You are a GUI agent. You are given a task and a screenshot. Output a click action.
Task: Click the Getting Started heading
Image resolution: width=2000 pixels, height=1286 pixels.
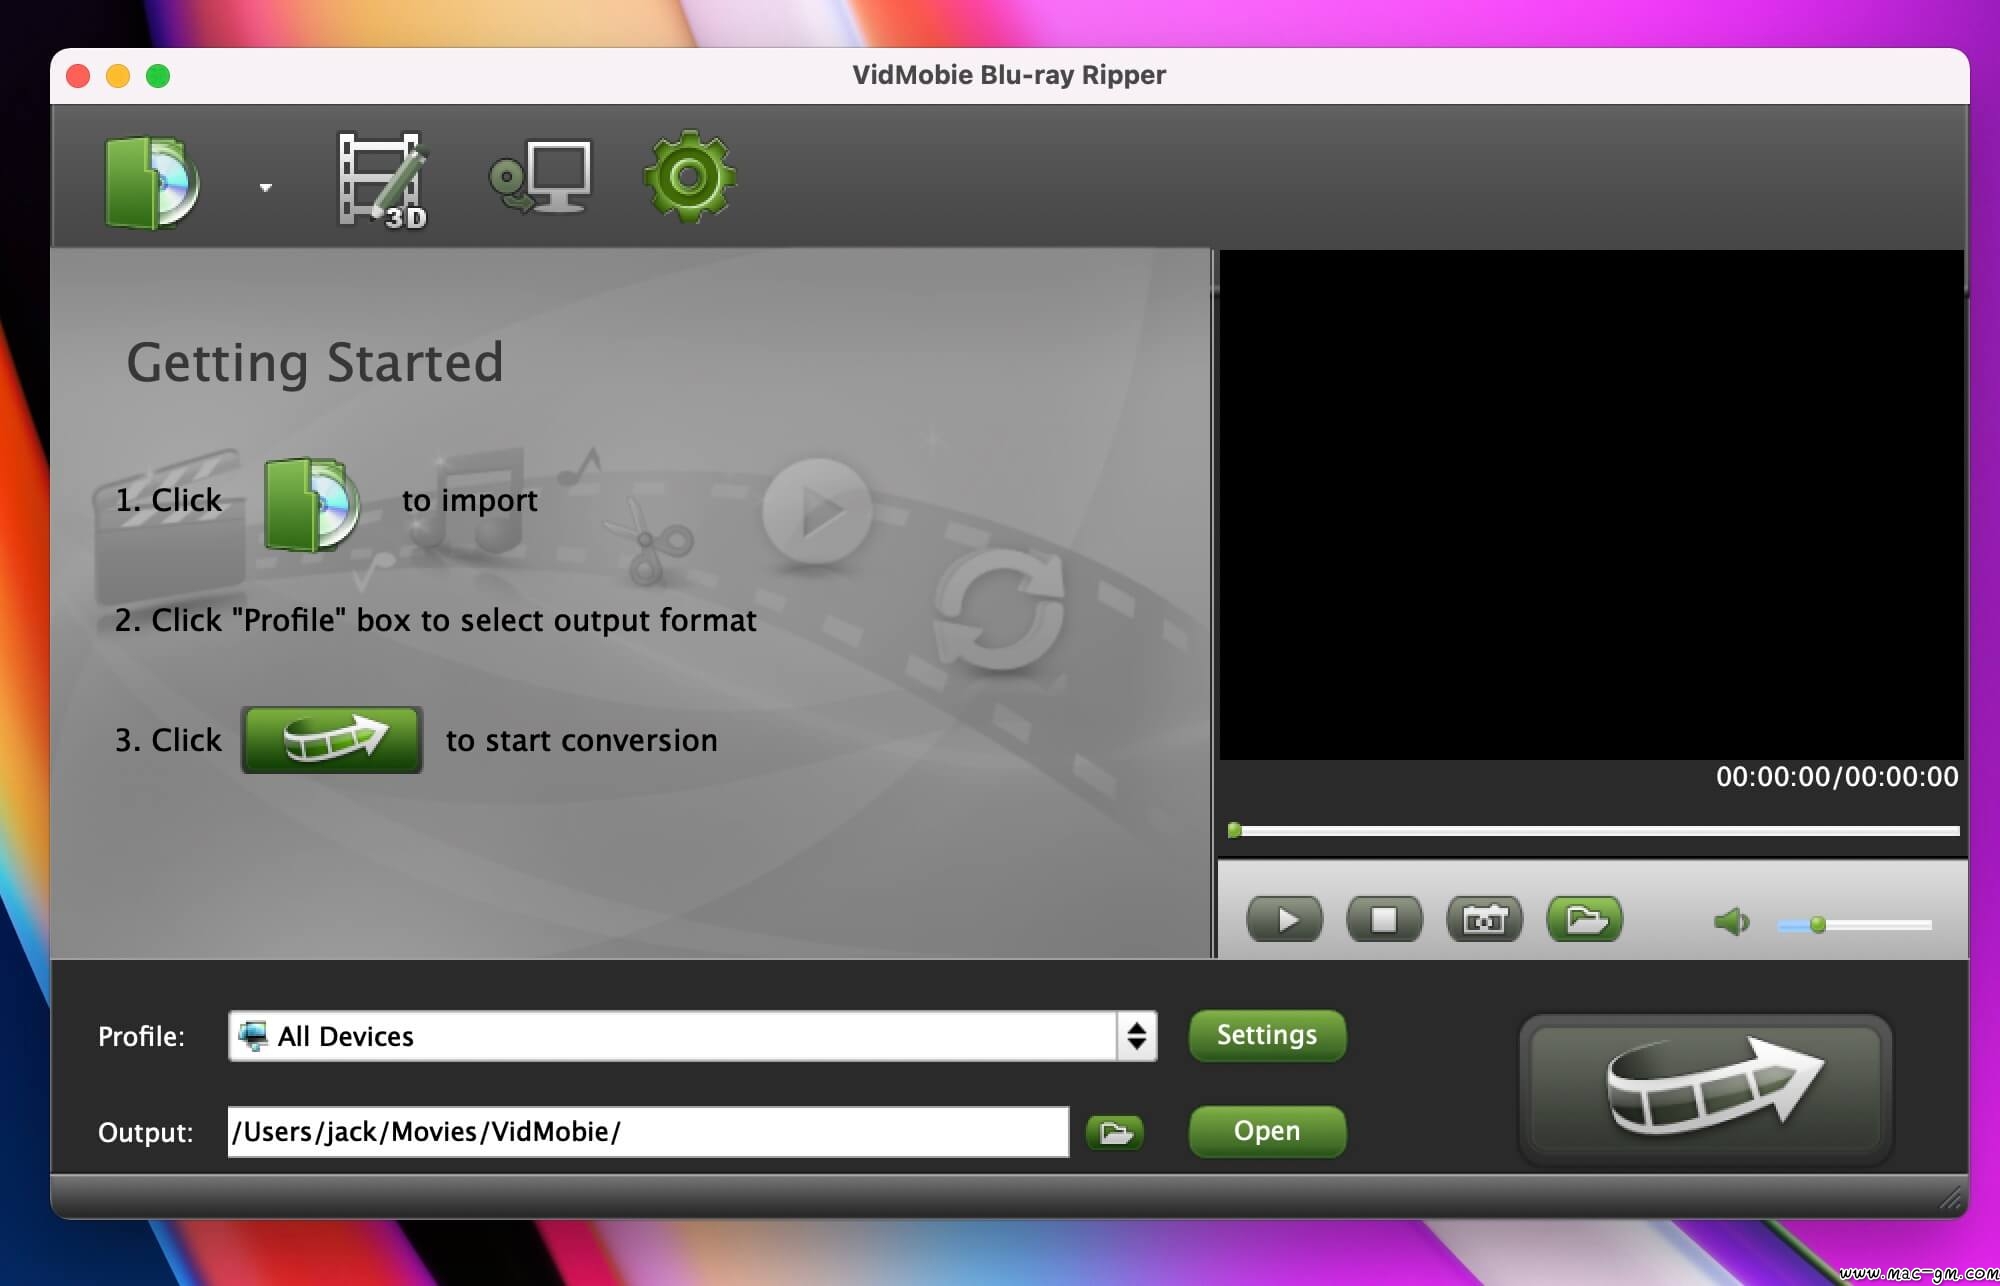(x=315, y=363)
